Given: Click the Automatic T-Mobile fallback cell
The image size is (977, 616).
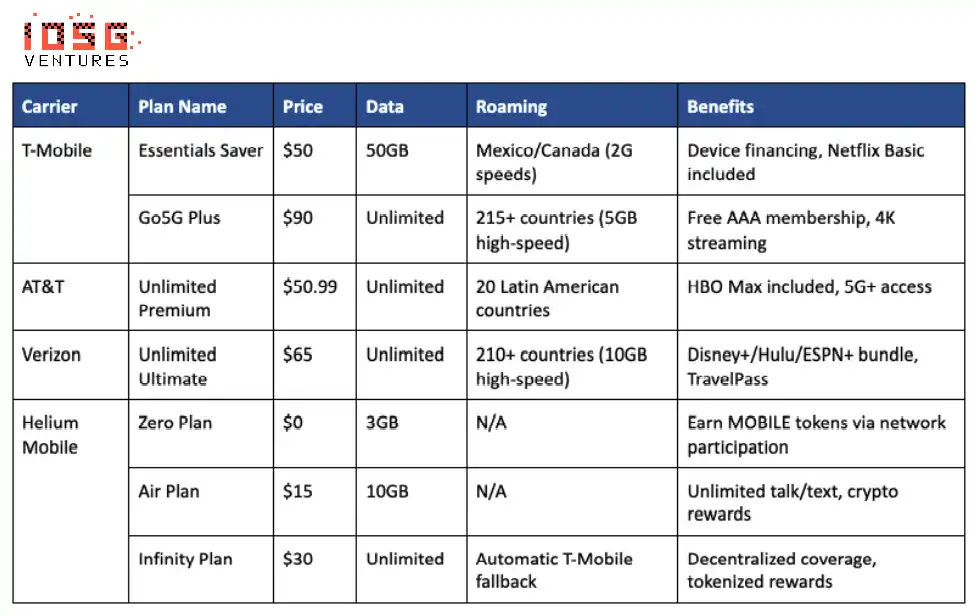Looking at the screenshot, I should pyautogui.click(x=554, y=570).
